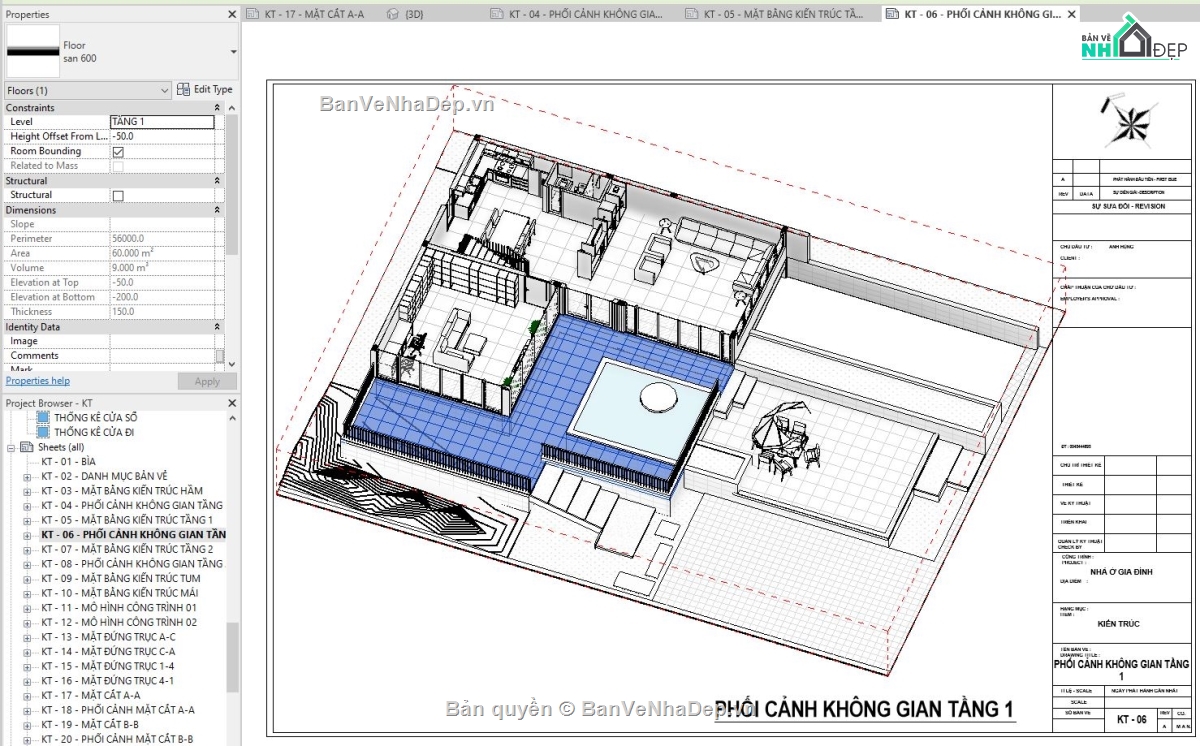Select KT - 15 - MẶT ĐỨNG TRỤC 1-4 sheet
1200x746 pixels.
click(x=108, y=666)
